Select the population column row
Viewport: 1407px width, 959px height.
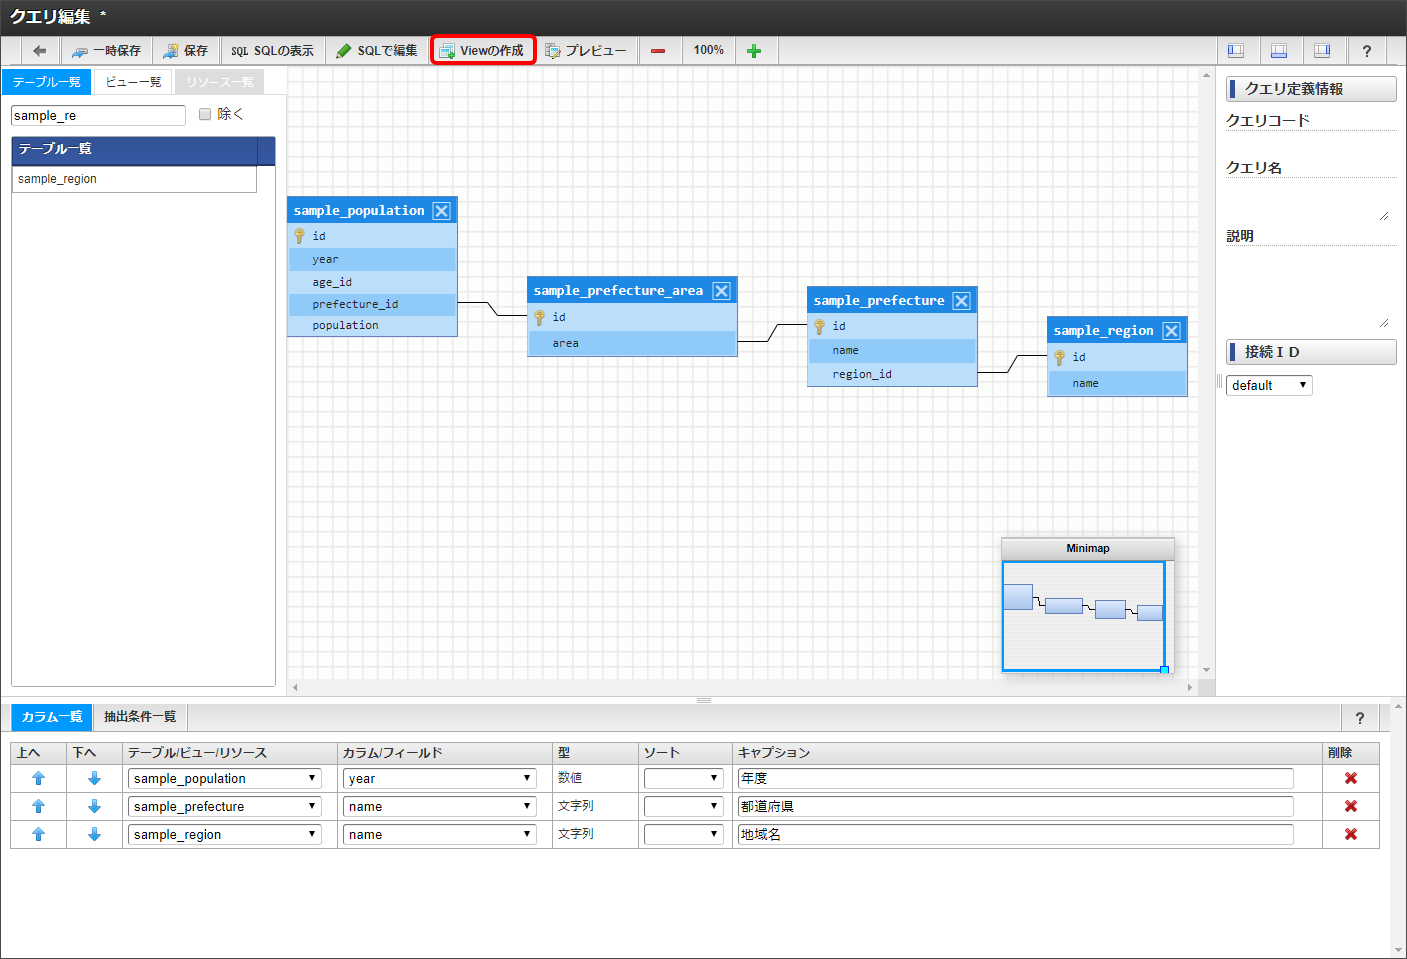pos(372,325)
